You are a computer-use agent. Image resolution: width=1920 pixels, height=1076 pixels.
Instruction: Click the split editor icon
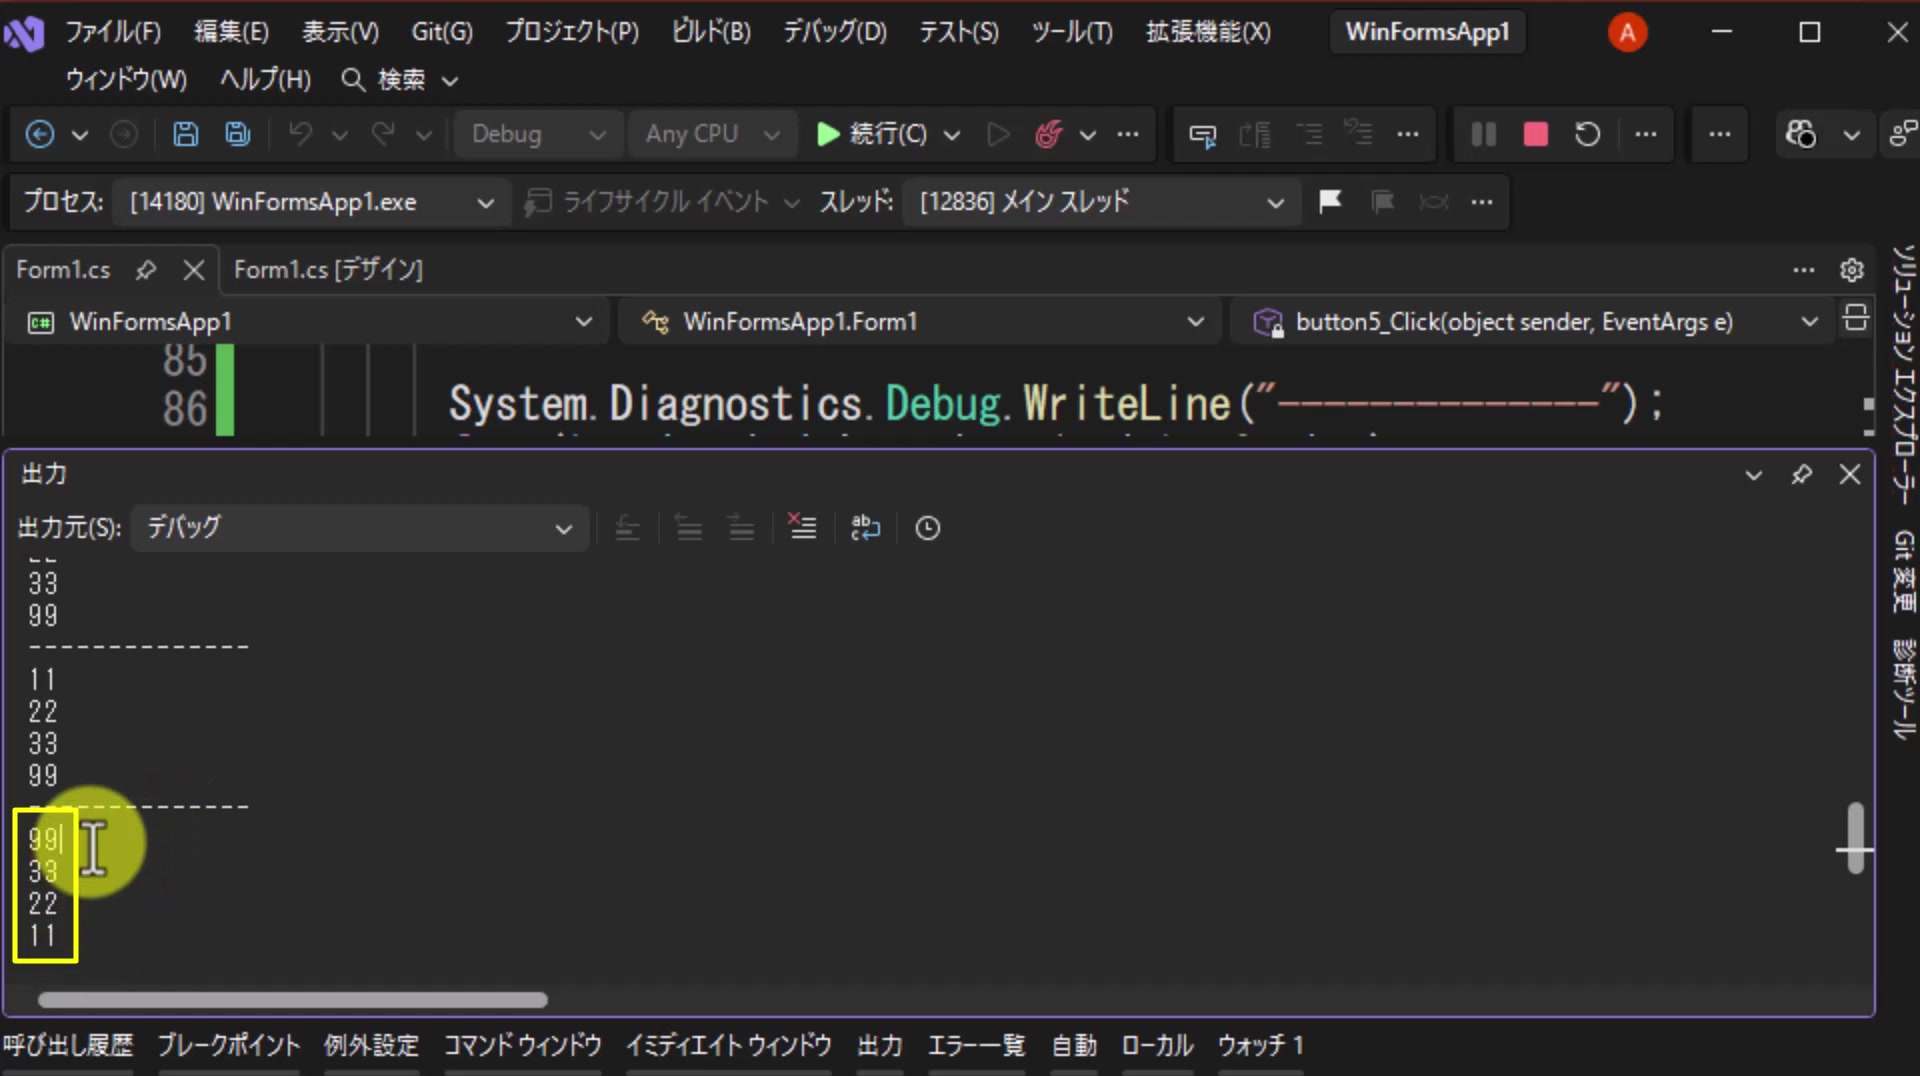[x=1856, y=319]
